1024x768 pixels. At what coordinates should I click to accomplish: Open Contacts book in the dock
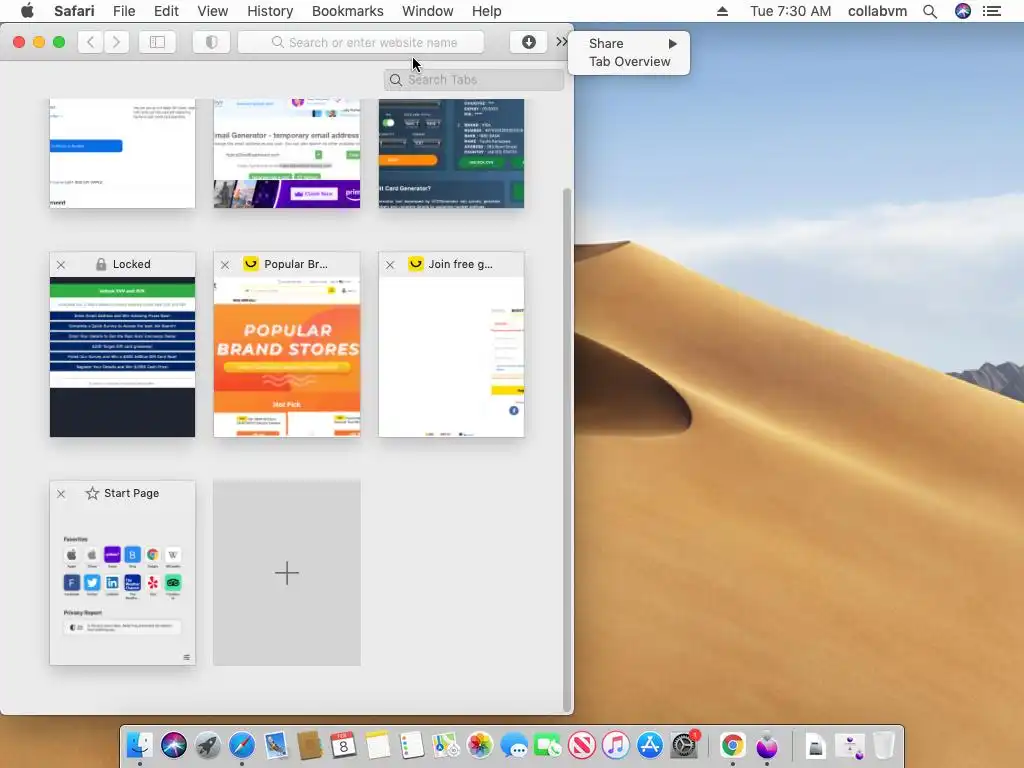point(310,745)
